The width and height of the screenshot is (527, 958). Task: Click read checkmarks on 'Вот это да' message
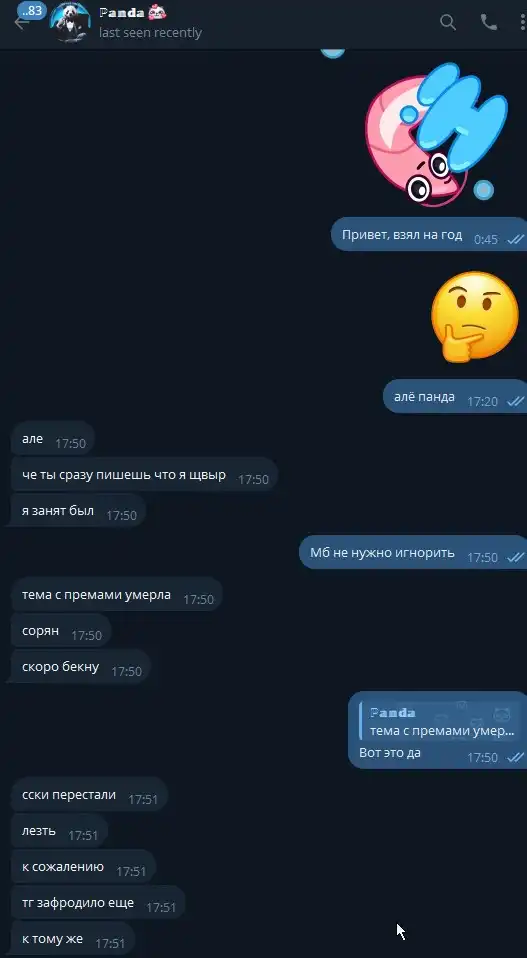point(515,758)
